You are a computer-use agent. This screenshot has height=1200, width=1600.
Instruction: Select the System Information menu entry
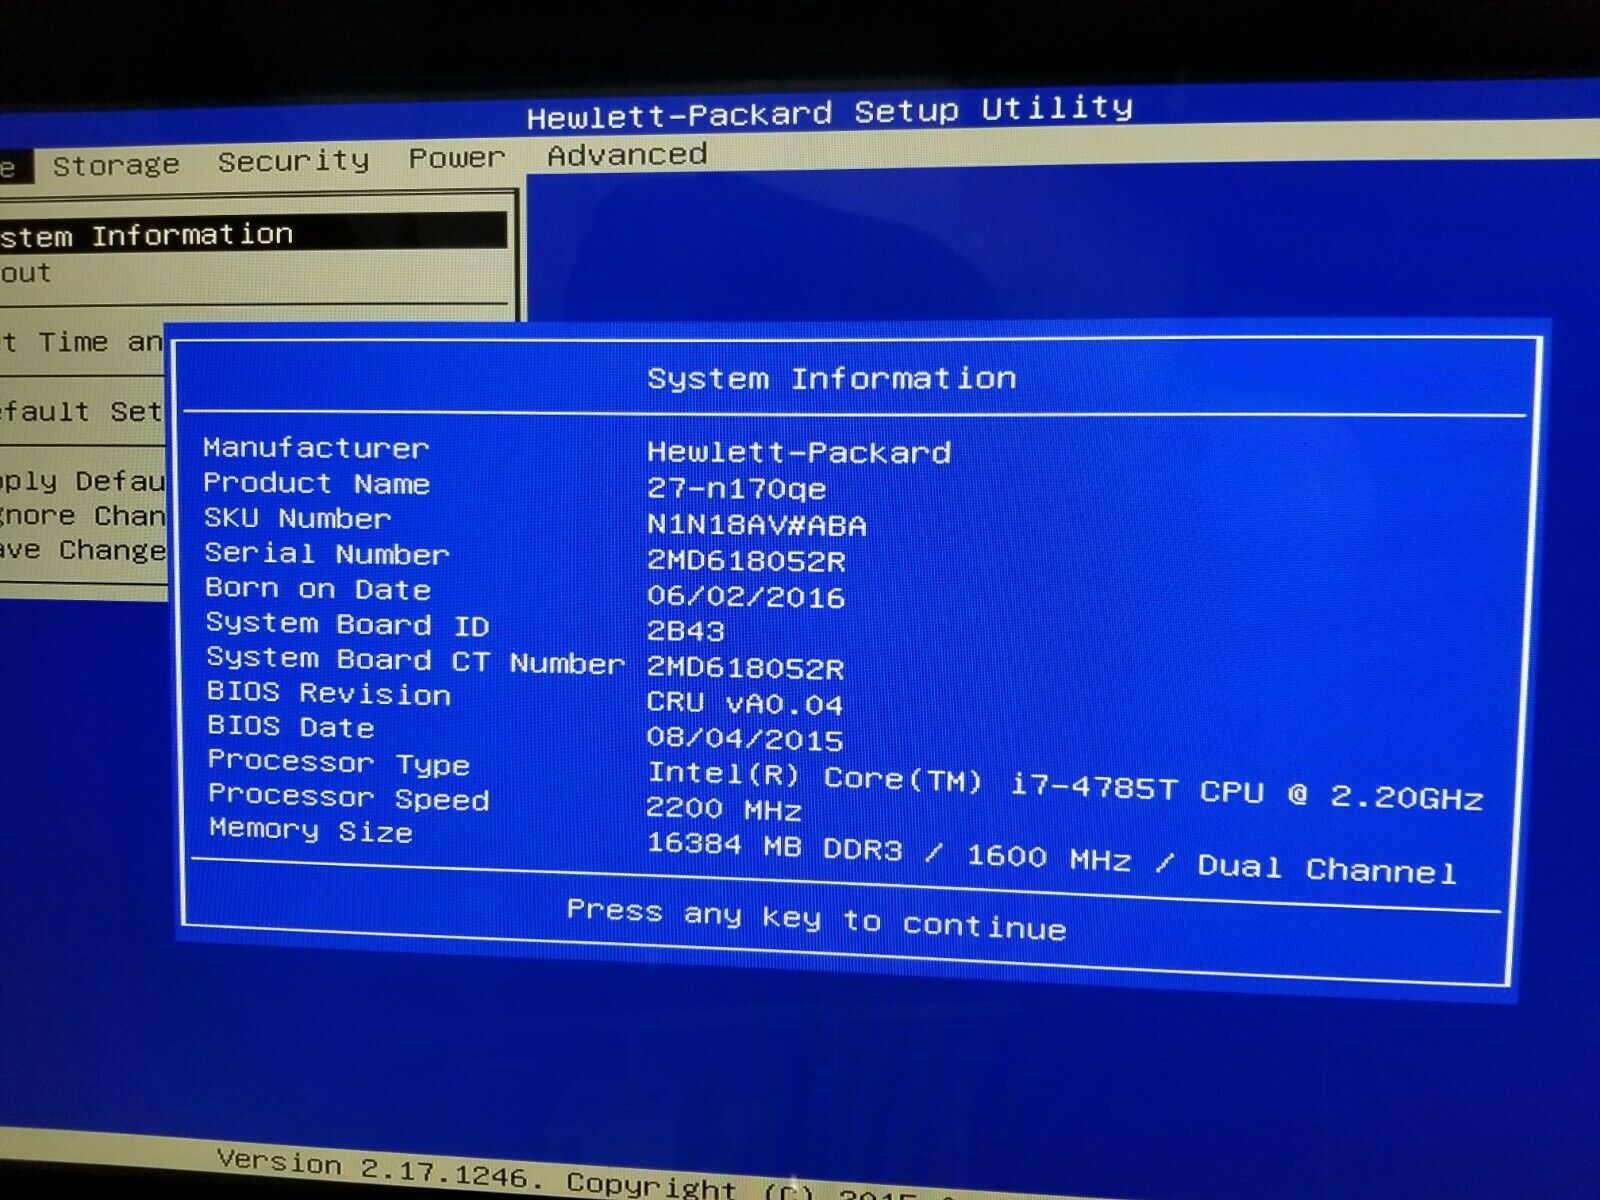(253, 233)
